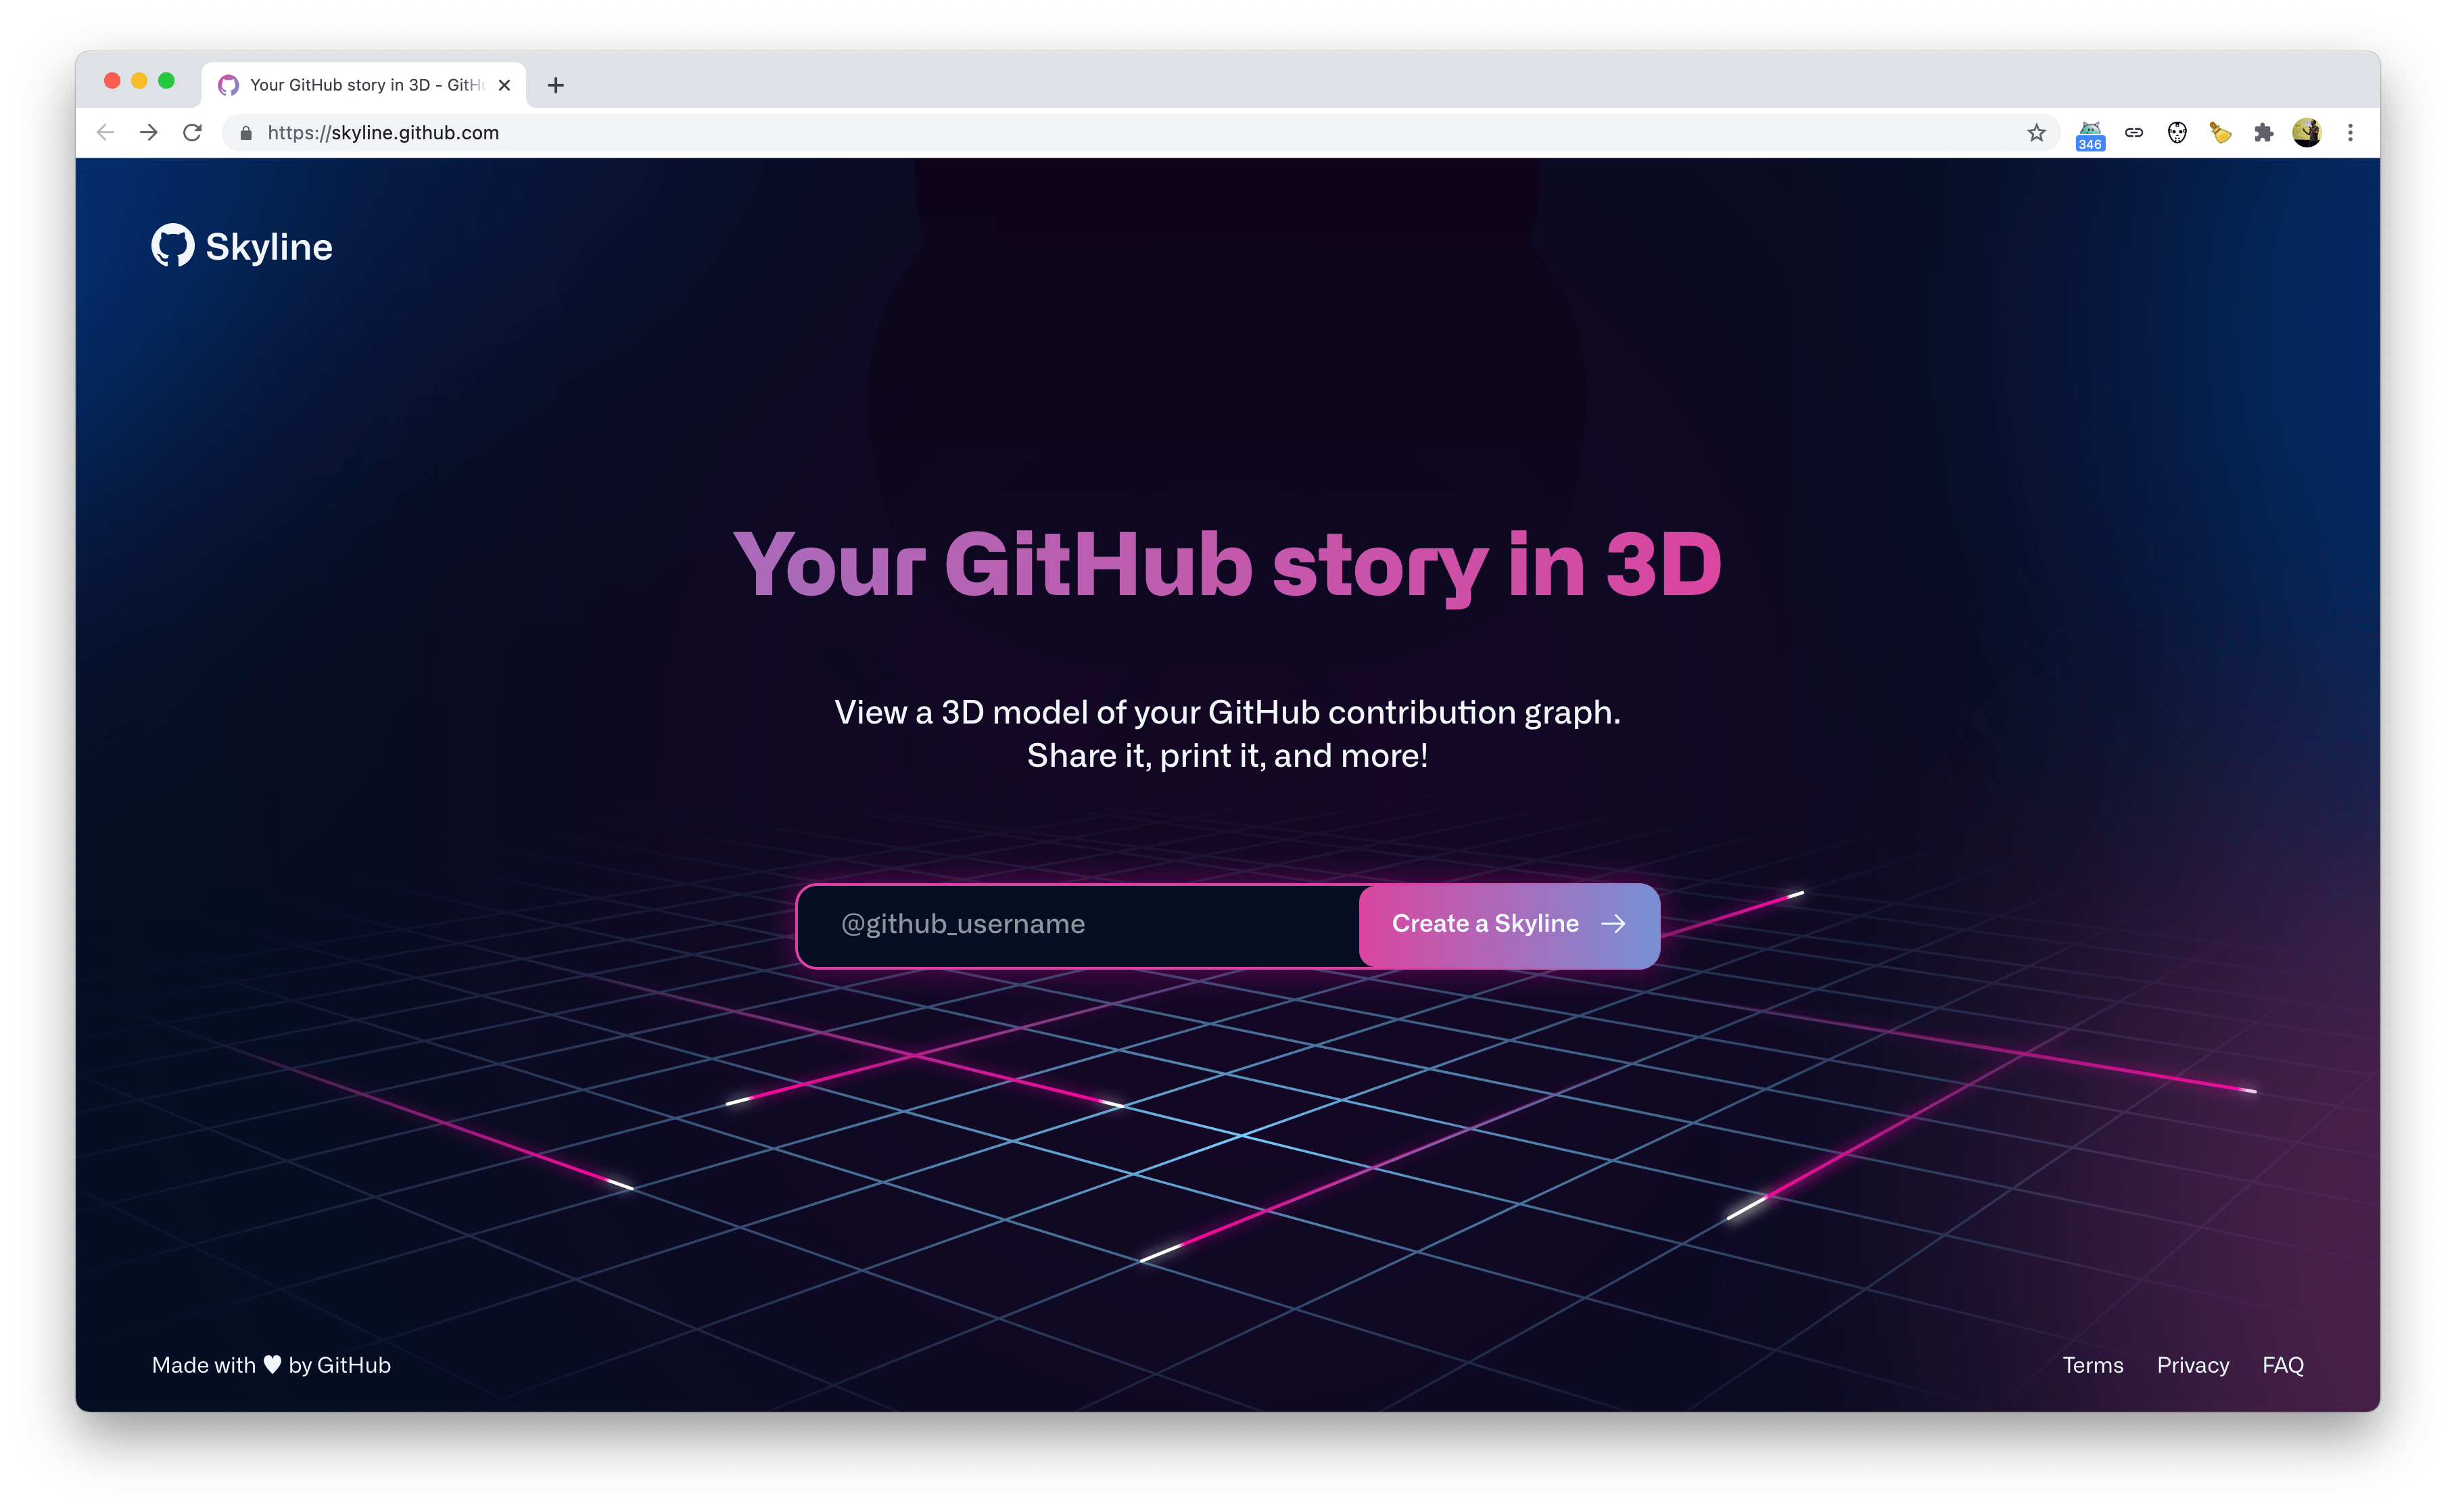
Task: Click the GitHub Octocat logo beside Skyline
Action: (172, 245)
